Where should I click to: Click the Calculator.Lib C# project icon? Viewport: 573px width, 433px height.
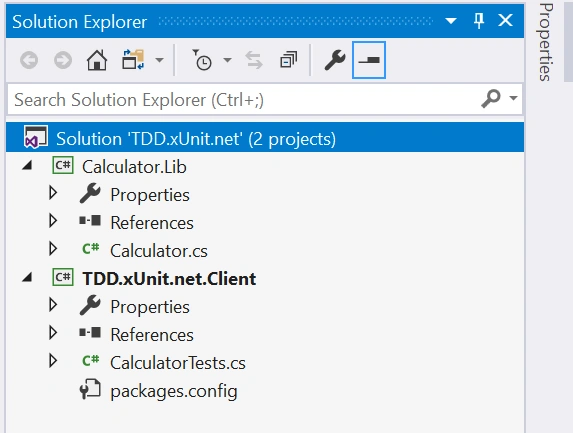click(63, 165)
